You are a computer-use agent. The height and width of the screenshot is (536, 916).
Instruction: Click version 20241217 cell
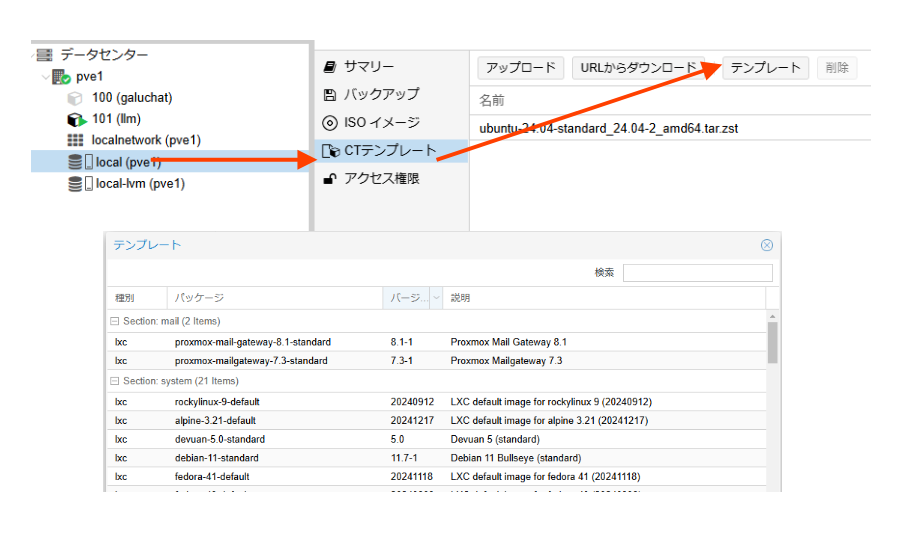point(412,420)
